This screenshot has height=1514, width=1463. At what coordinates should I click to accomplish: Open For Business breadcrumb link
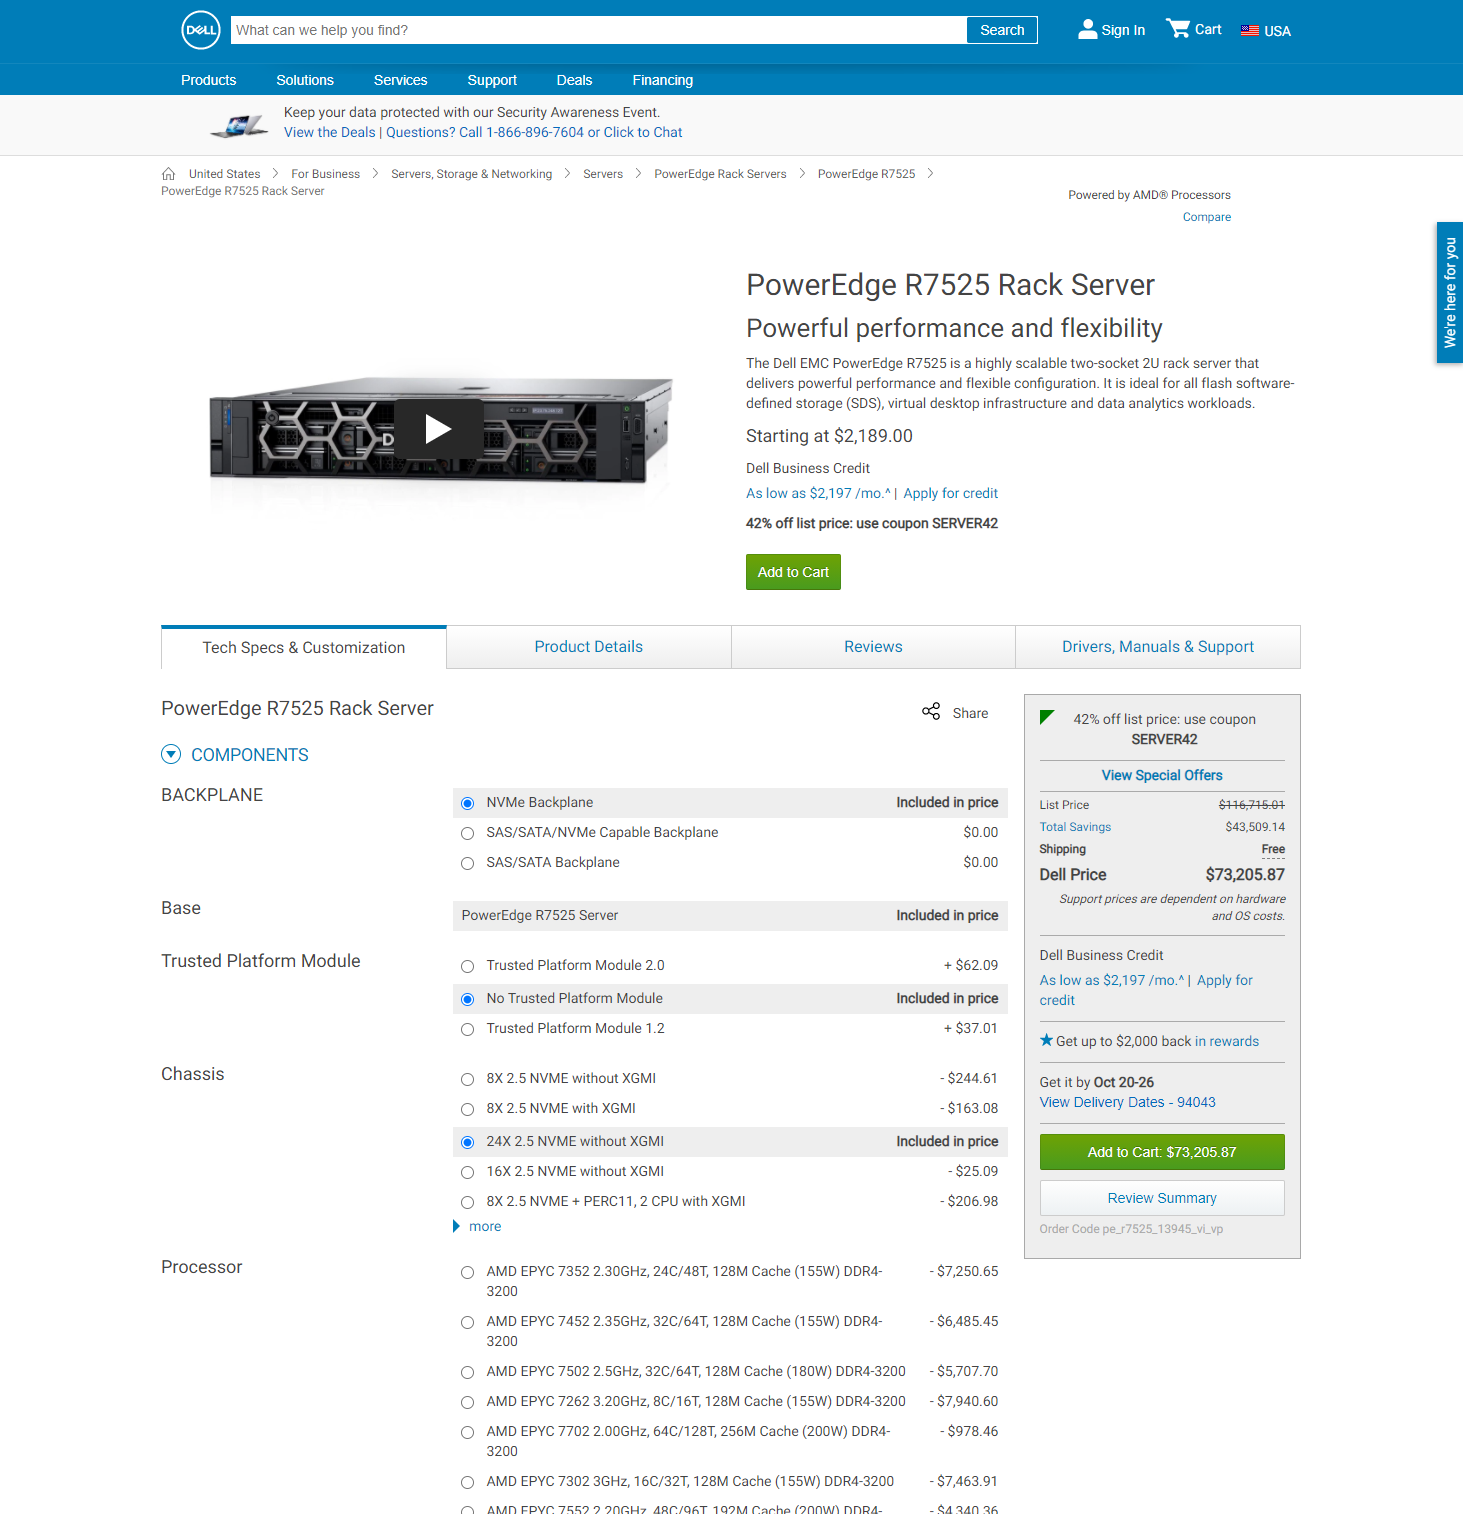(x=325, y=174)
